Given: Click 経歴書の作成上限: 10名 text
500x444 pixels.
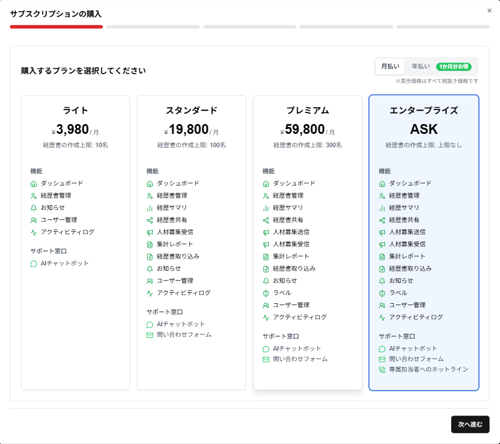Looking at the screenshot, I should [75, 145].
